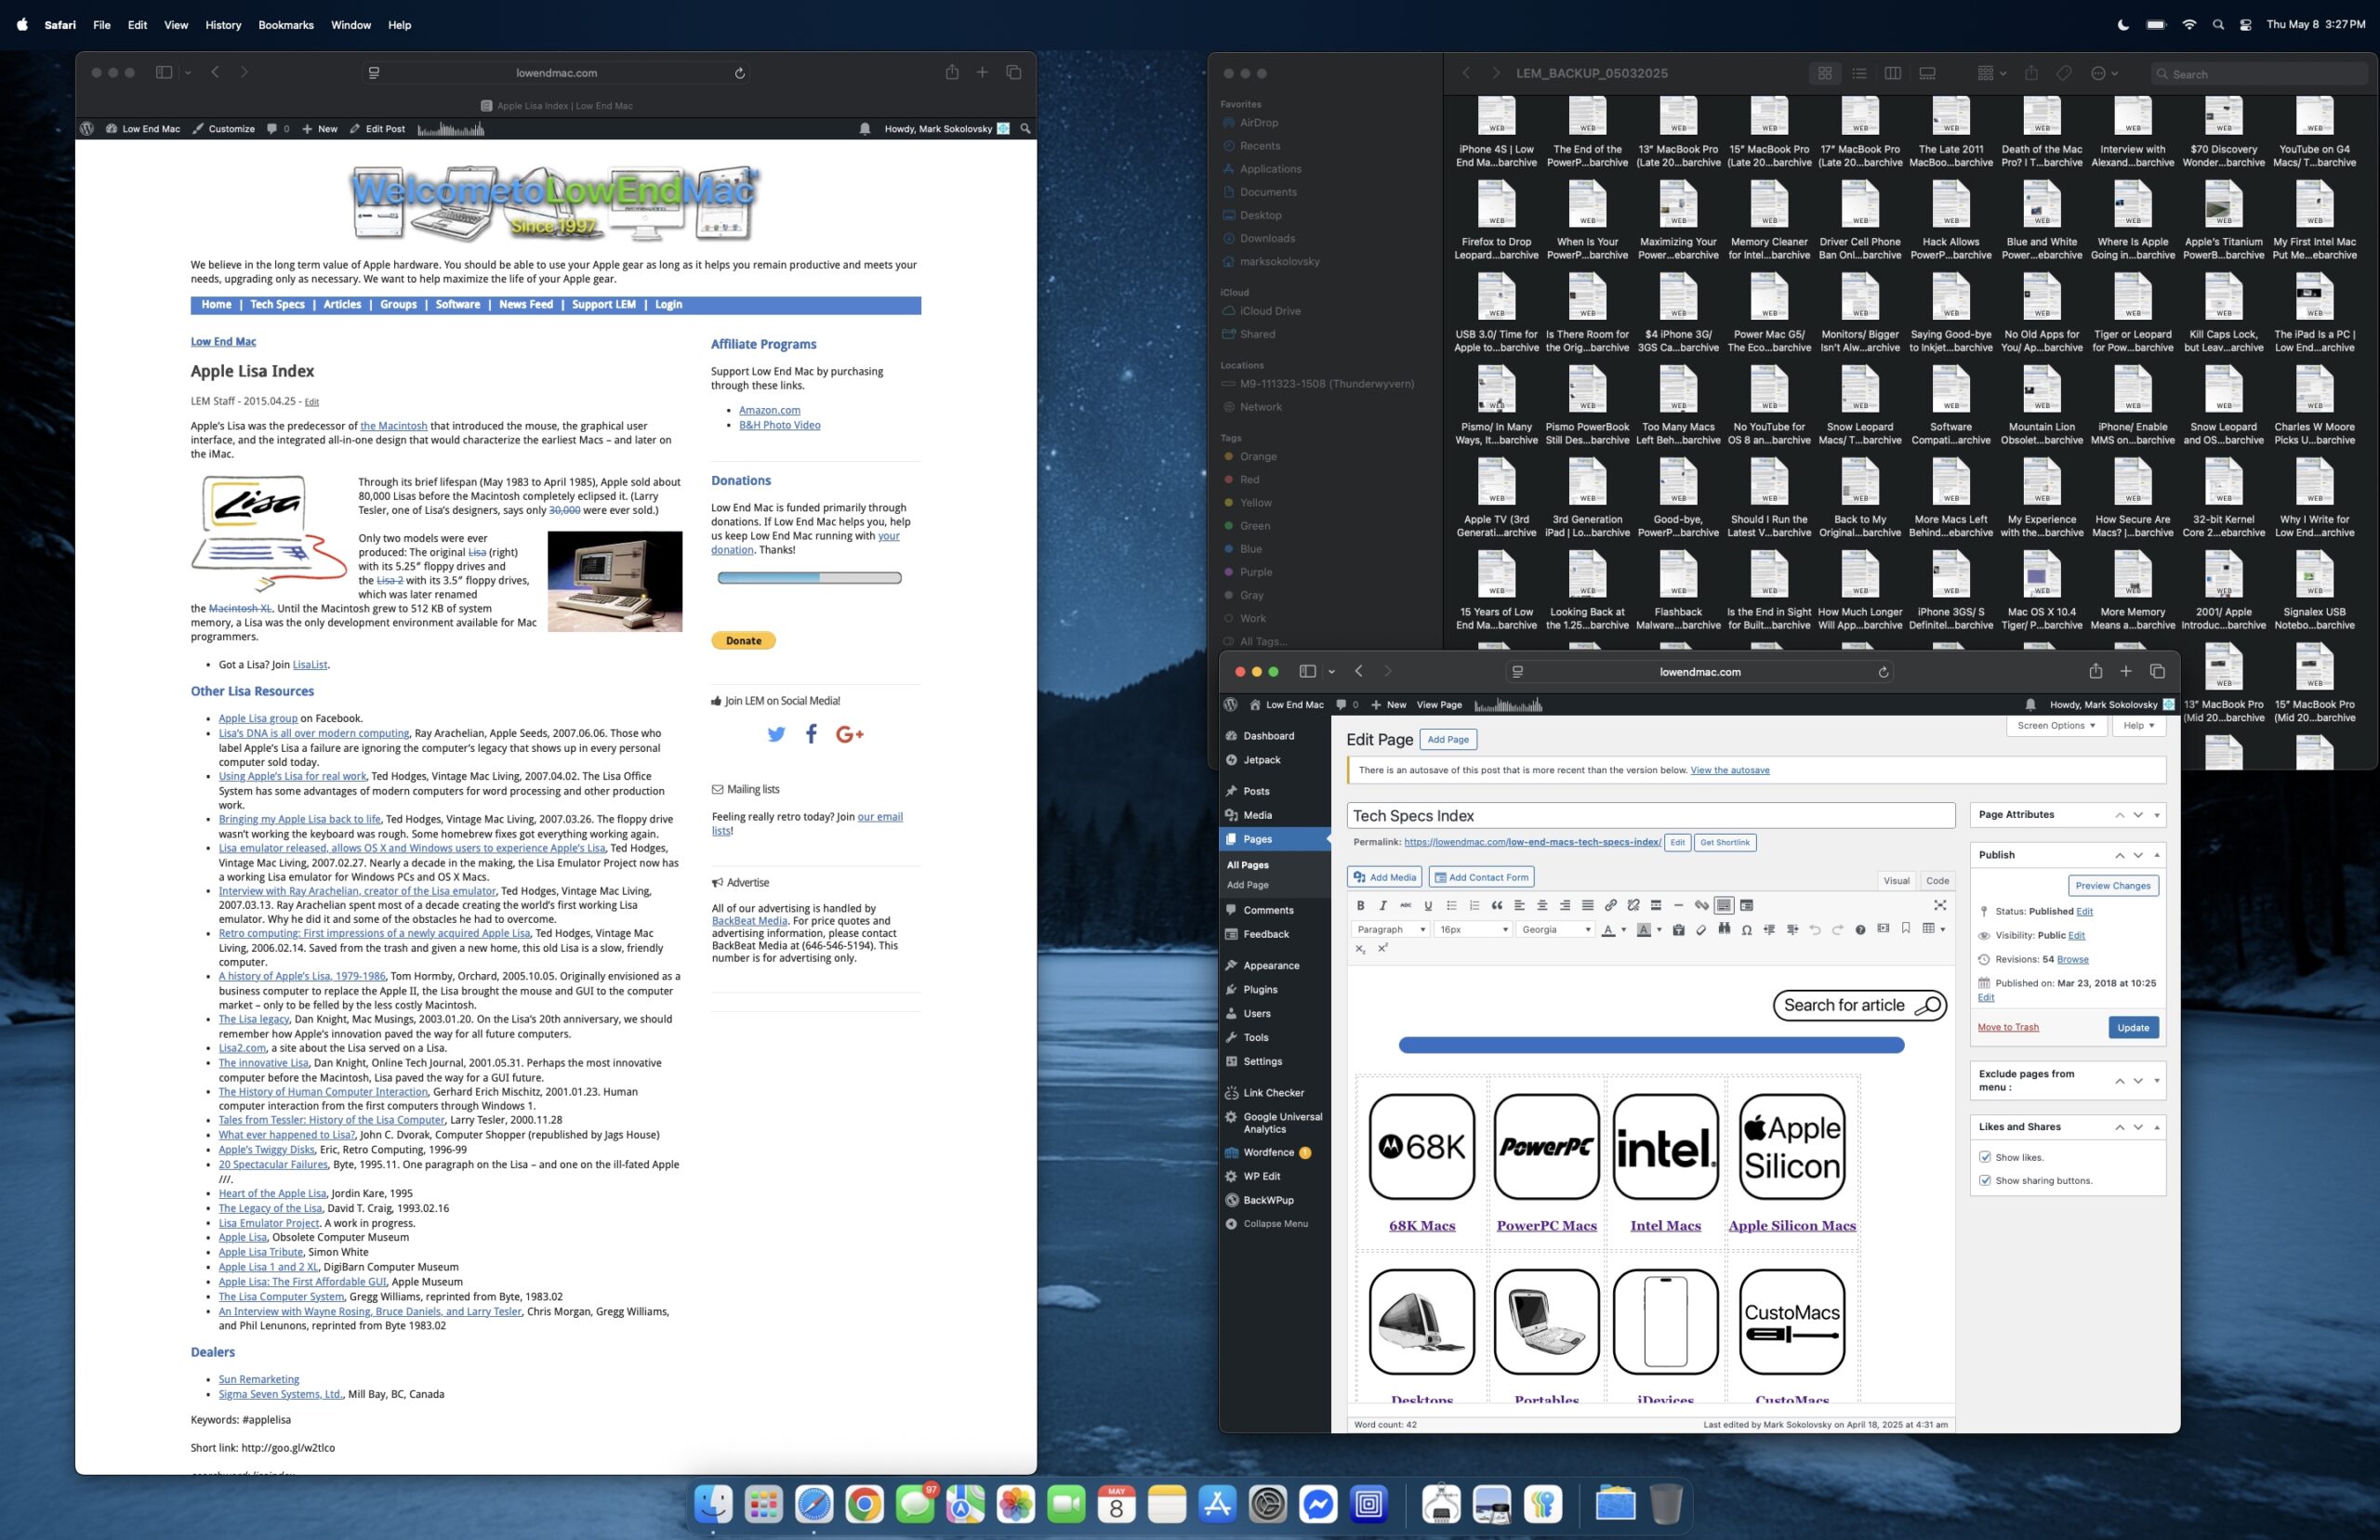Click the yellow Donate button on Lisa page
Image resolution: width=2380 pixels, height=1540 pixels.
pos(743,641)
